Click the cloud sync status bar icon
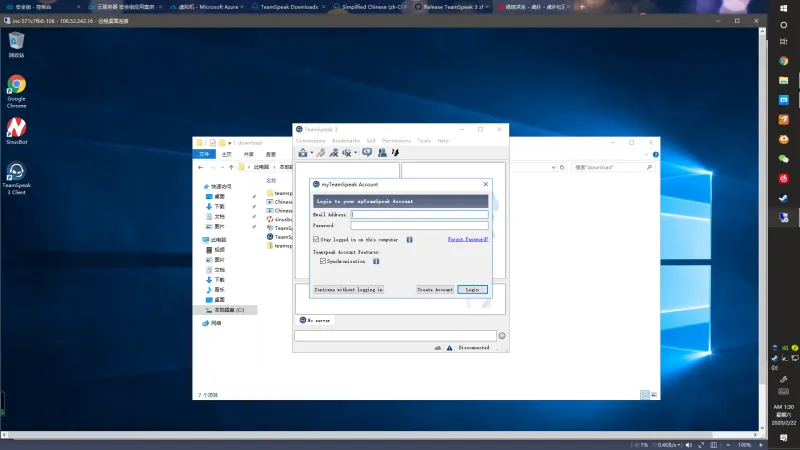 [438, 348]
